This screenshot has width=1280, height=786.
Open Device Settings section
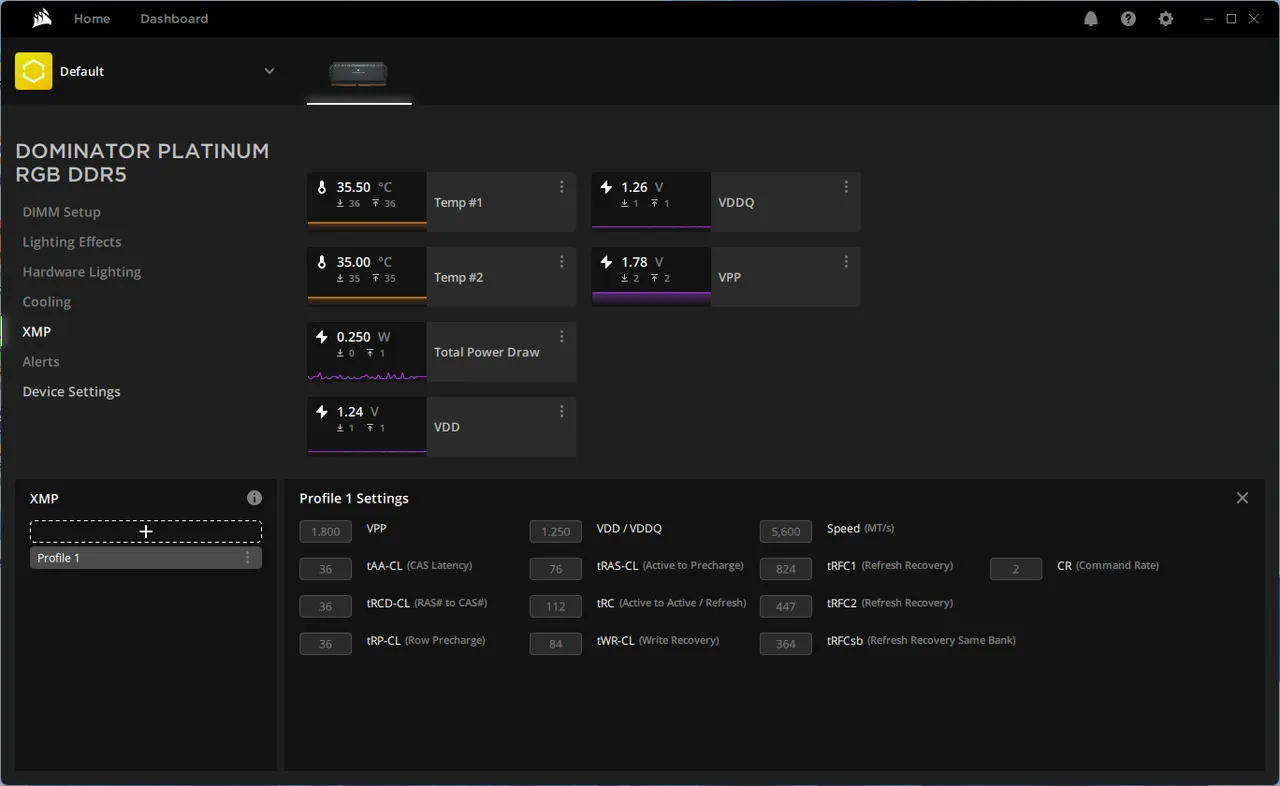72,392
